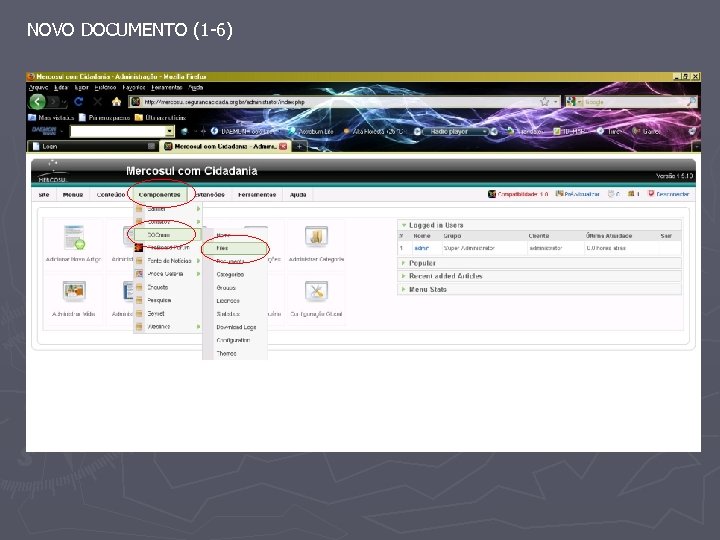
Task: Open the Ajuda admin menu
Action: click(x=298, y=195)
